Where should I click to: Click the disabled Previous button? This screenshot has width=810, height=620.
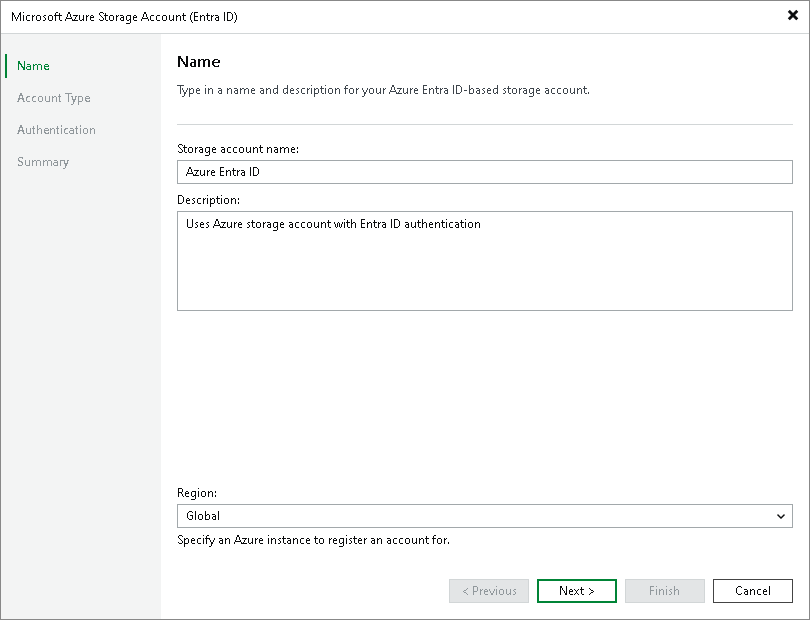pyautogui.click(x=489, y=591)
